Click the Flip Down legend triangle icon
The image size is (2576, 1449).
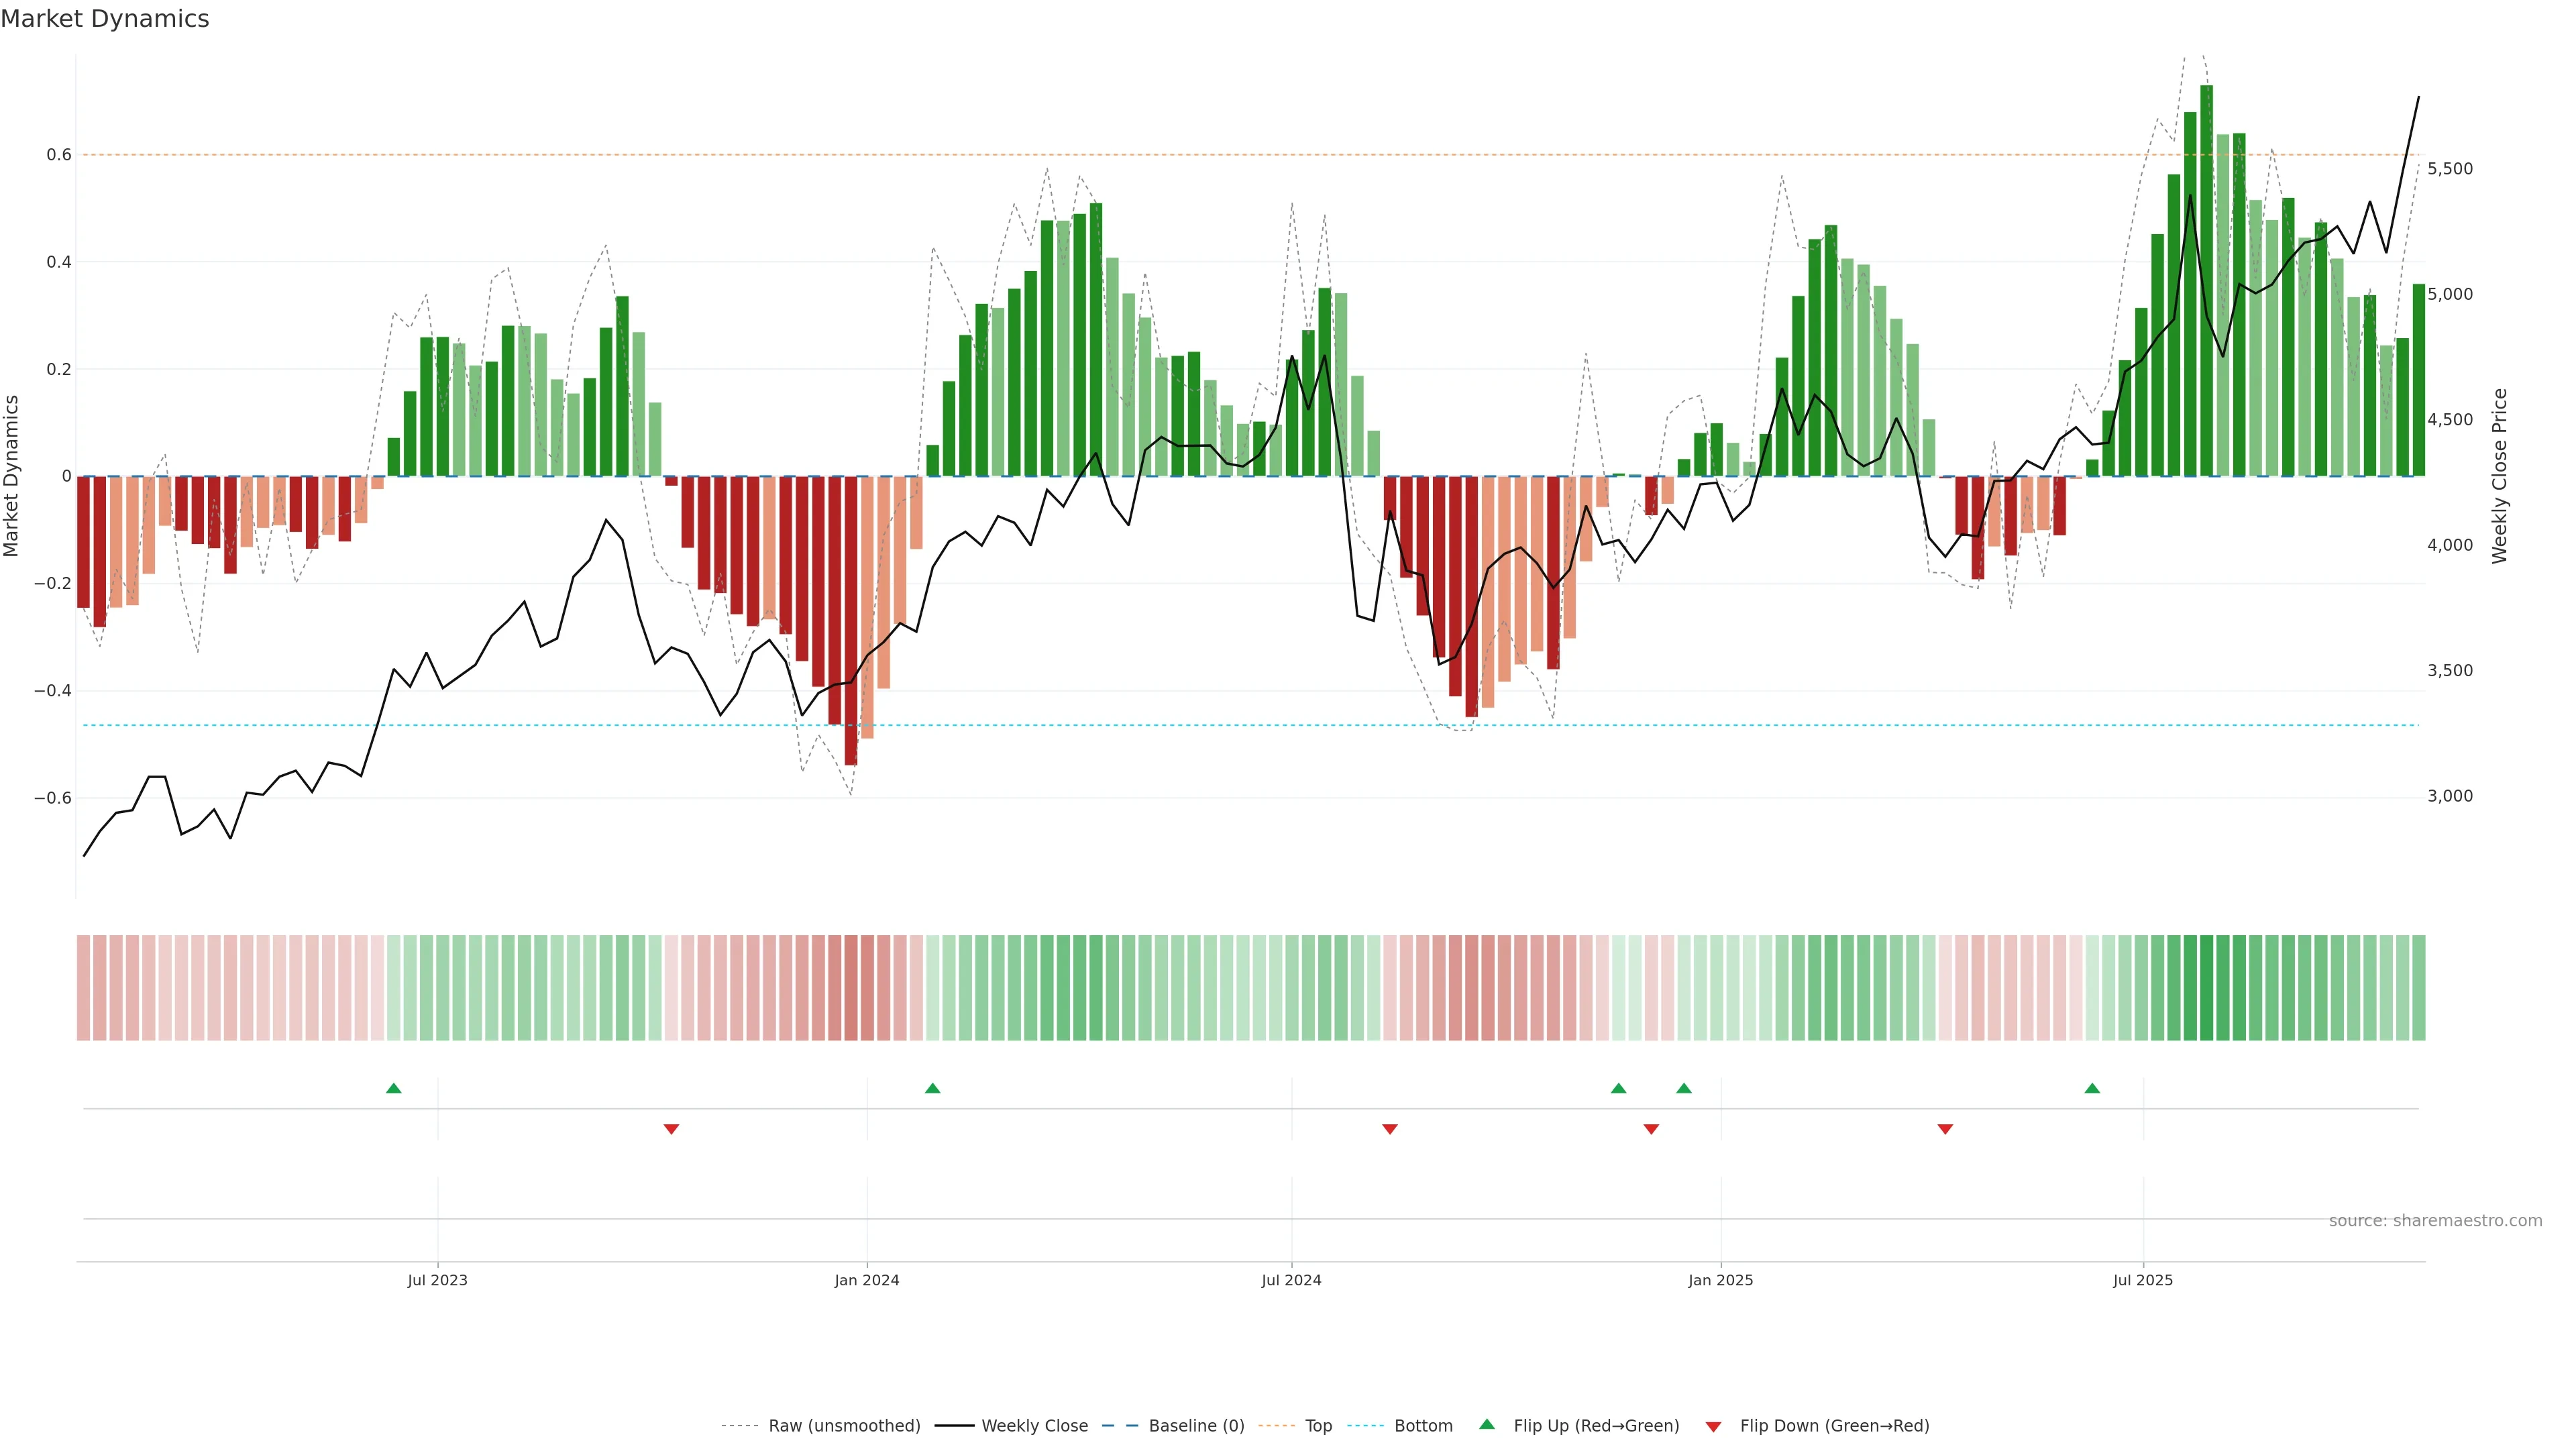point(1713,1427)
